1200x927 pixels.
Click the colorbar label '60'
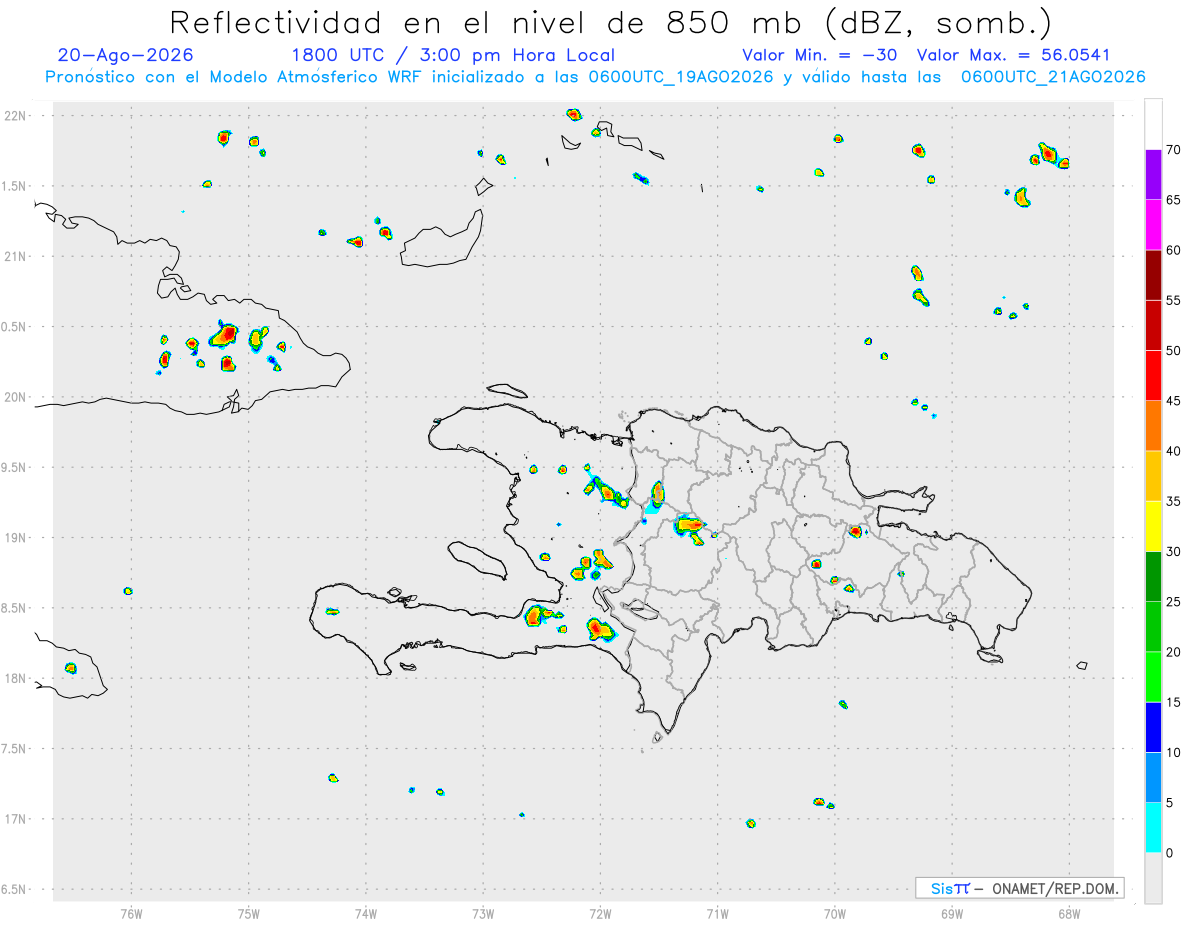pos(1173,250)
